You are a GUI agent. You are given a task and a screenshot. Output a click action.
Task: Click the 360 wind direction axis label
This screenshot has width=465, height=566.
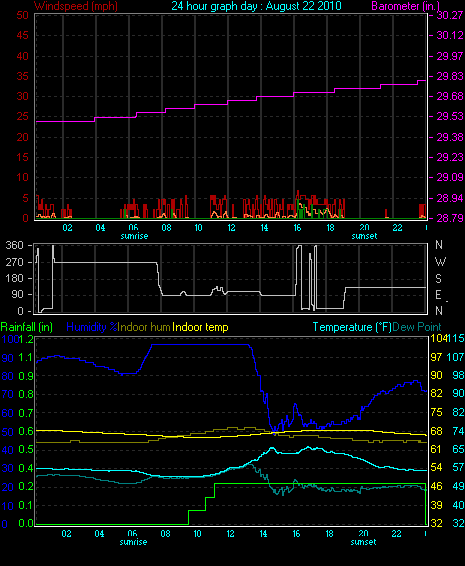click(x=14, y=245)
